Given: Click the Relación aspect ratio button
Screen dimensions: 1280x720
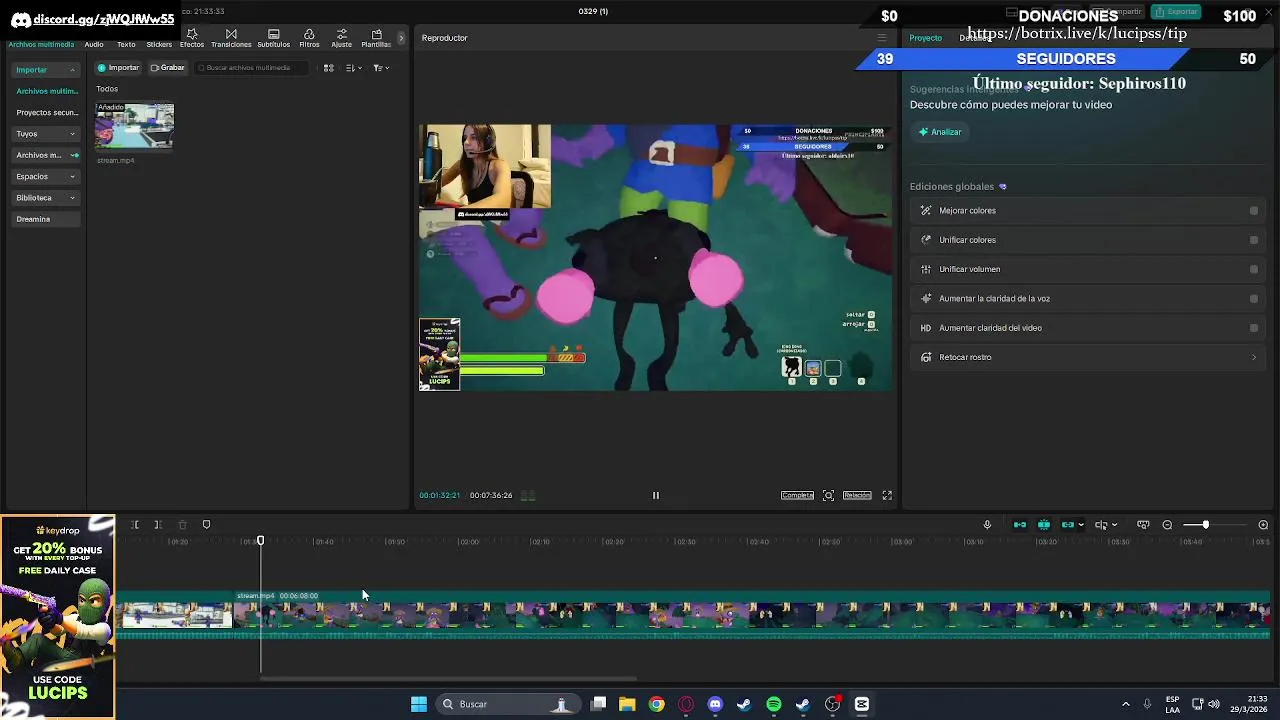Looking at the screenshot, I should (x=857, y=495).
